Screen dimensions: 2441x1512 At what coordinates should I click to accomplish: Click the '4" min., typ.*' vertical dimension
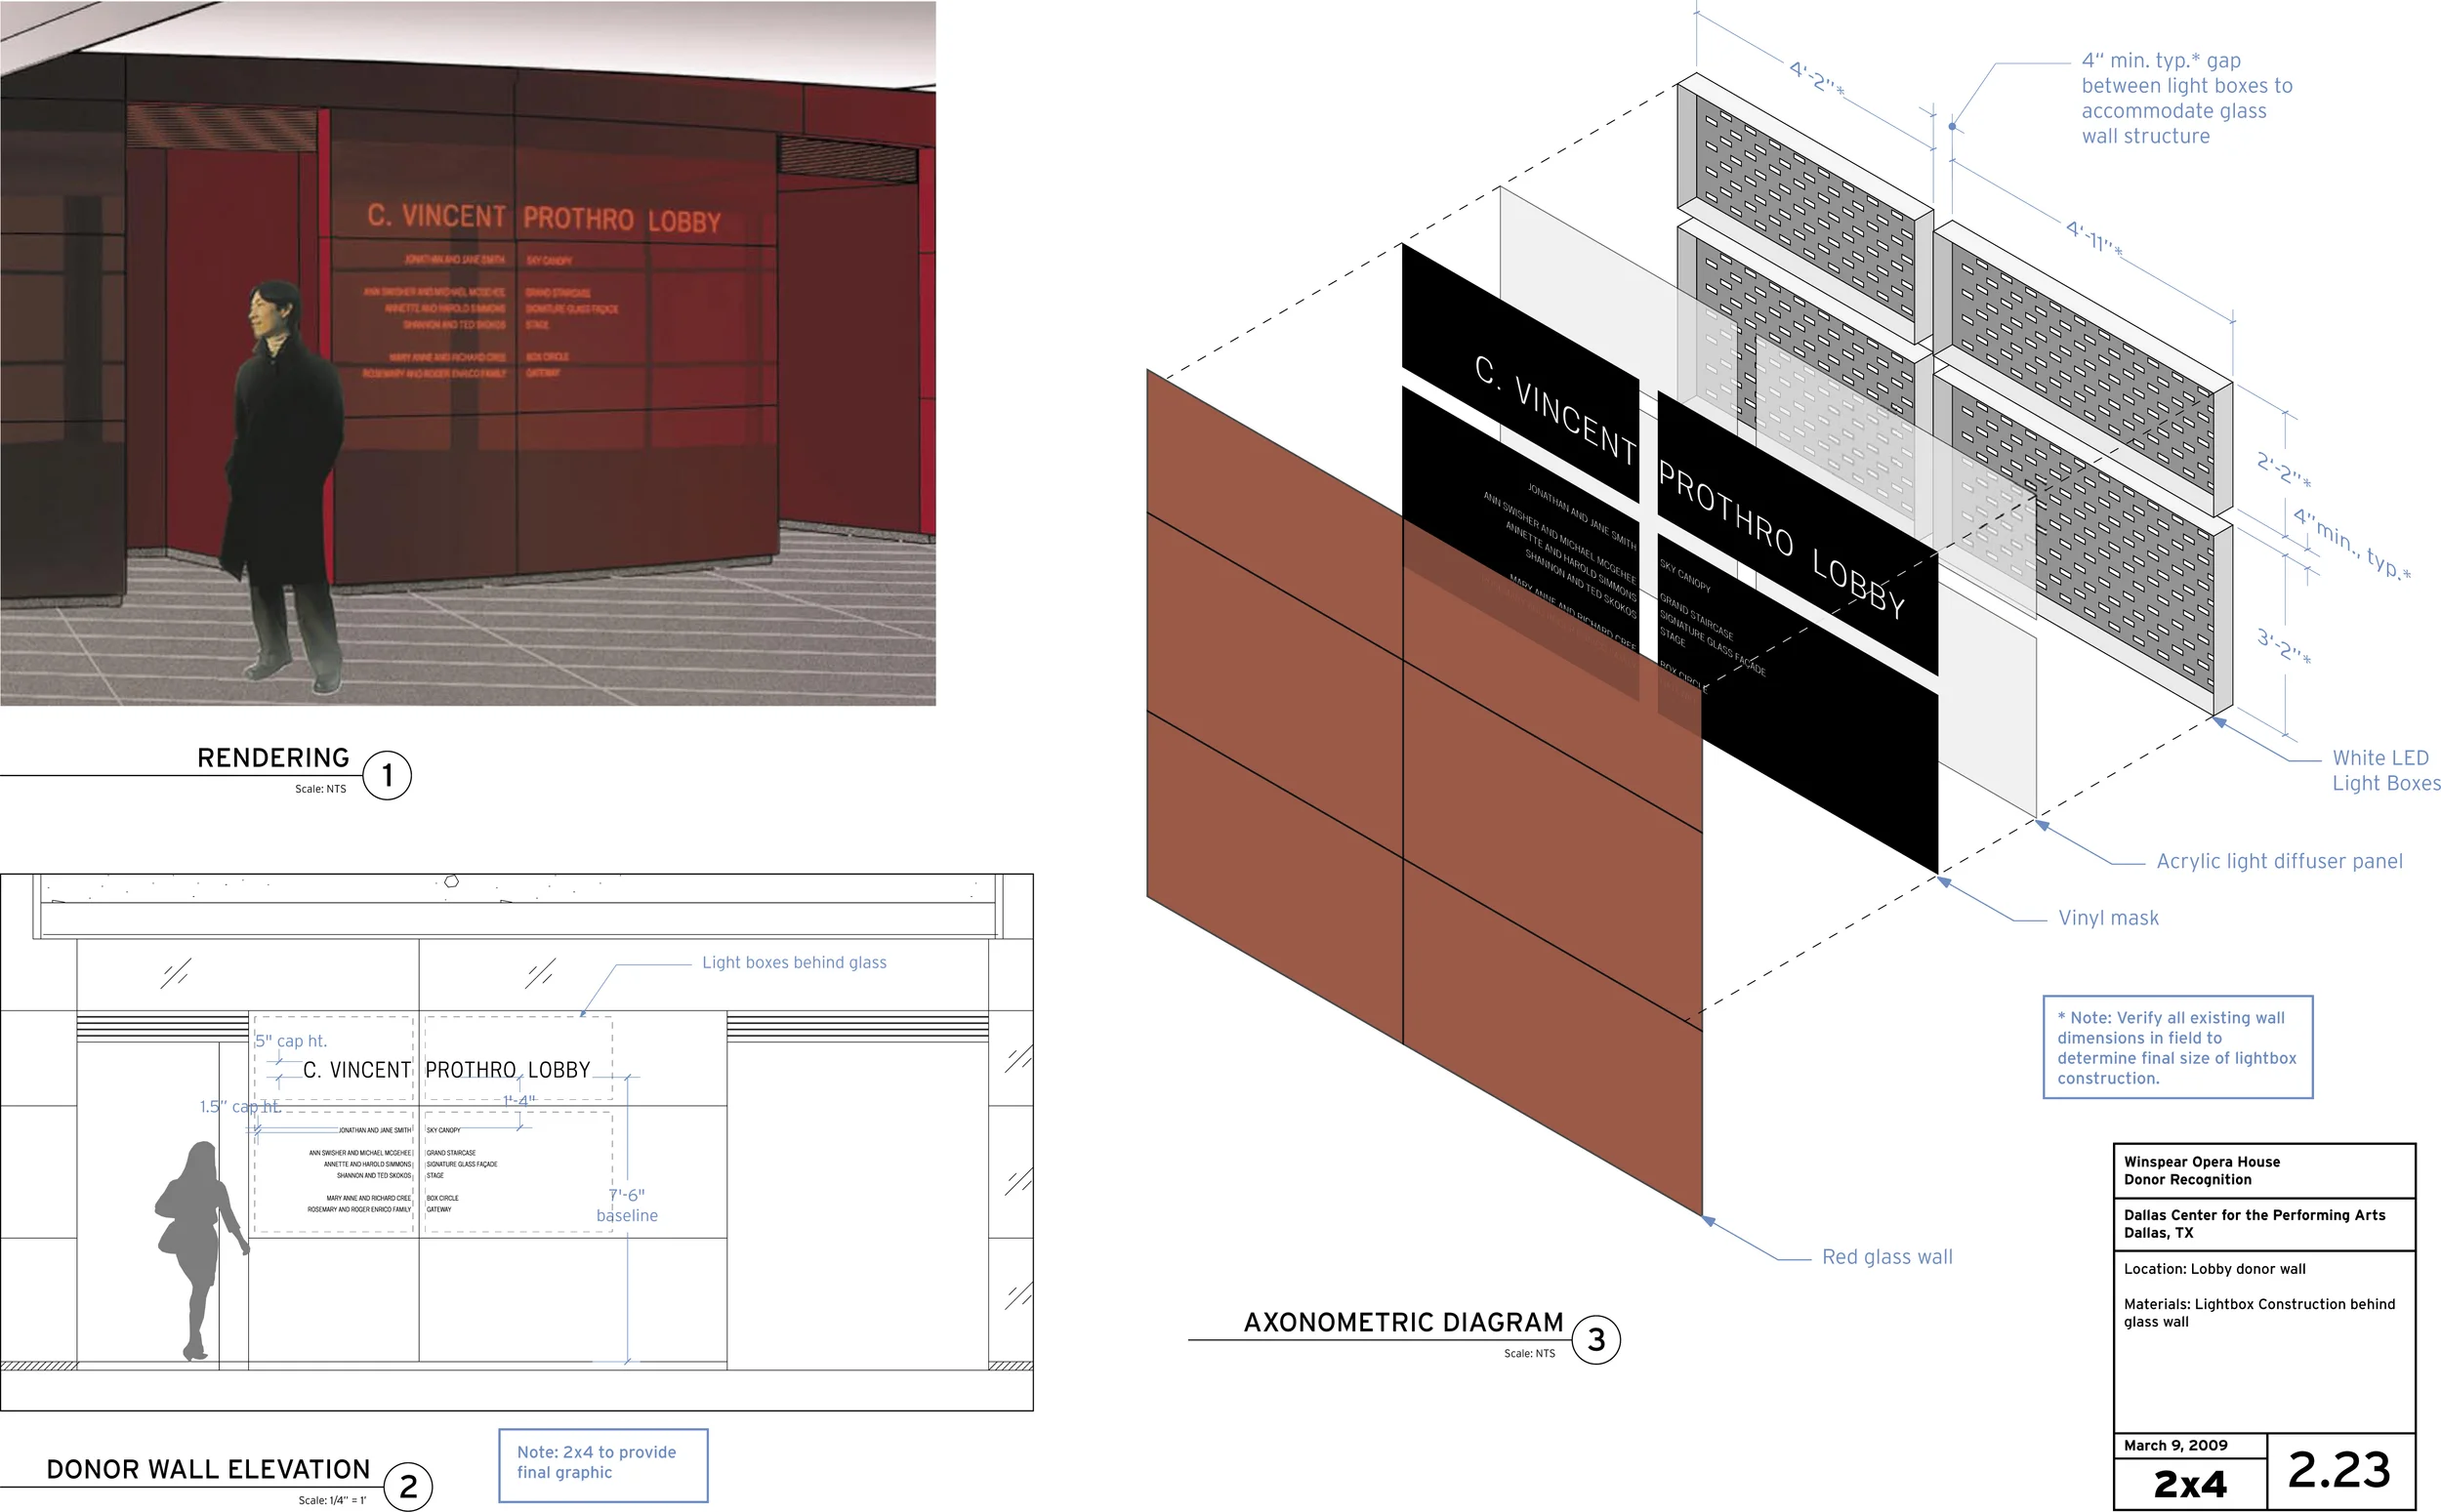[x=2352, y=544]
